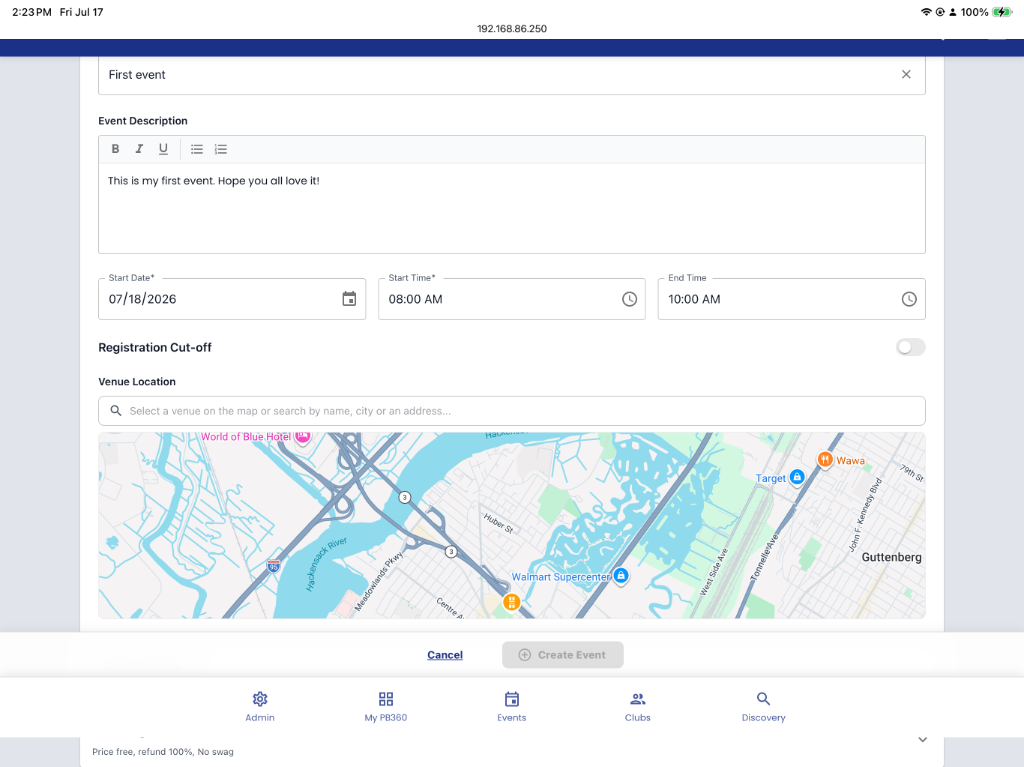Click the Guttenberg label on map
The width and height of the screenshot is (1024, 767).
(x=891, y=557)
